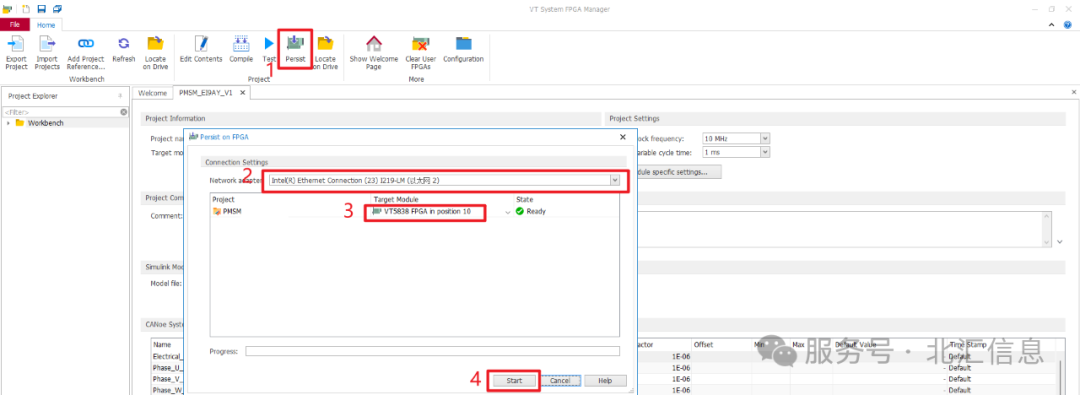Clear the Project Explorer filter
1080x395 pixels.
coord(124,112)
